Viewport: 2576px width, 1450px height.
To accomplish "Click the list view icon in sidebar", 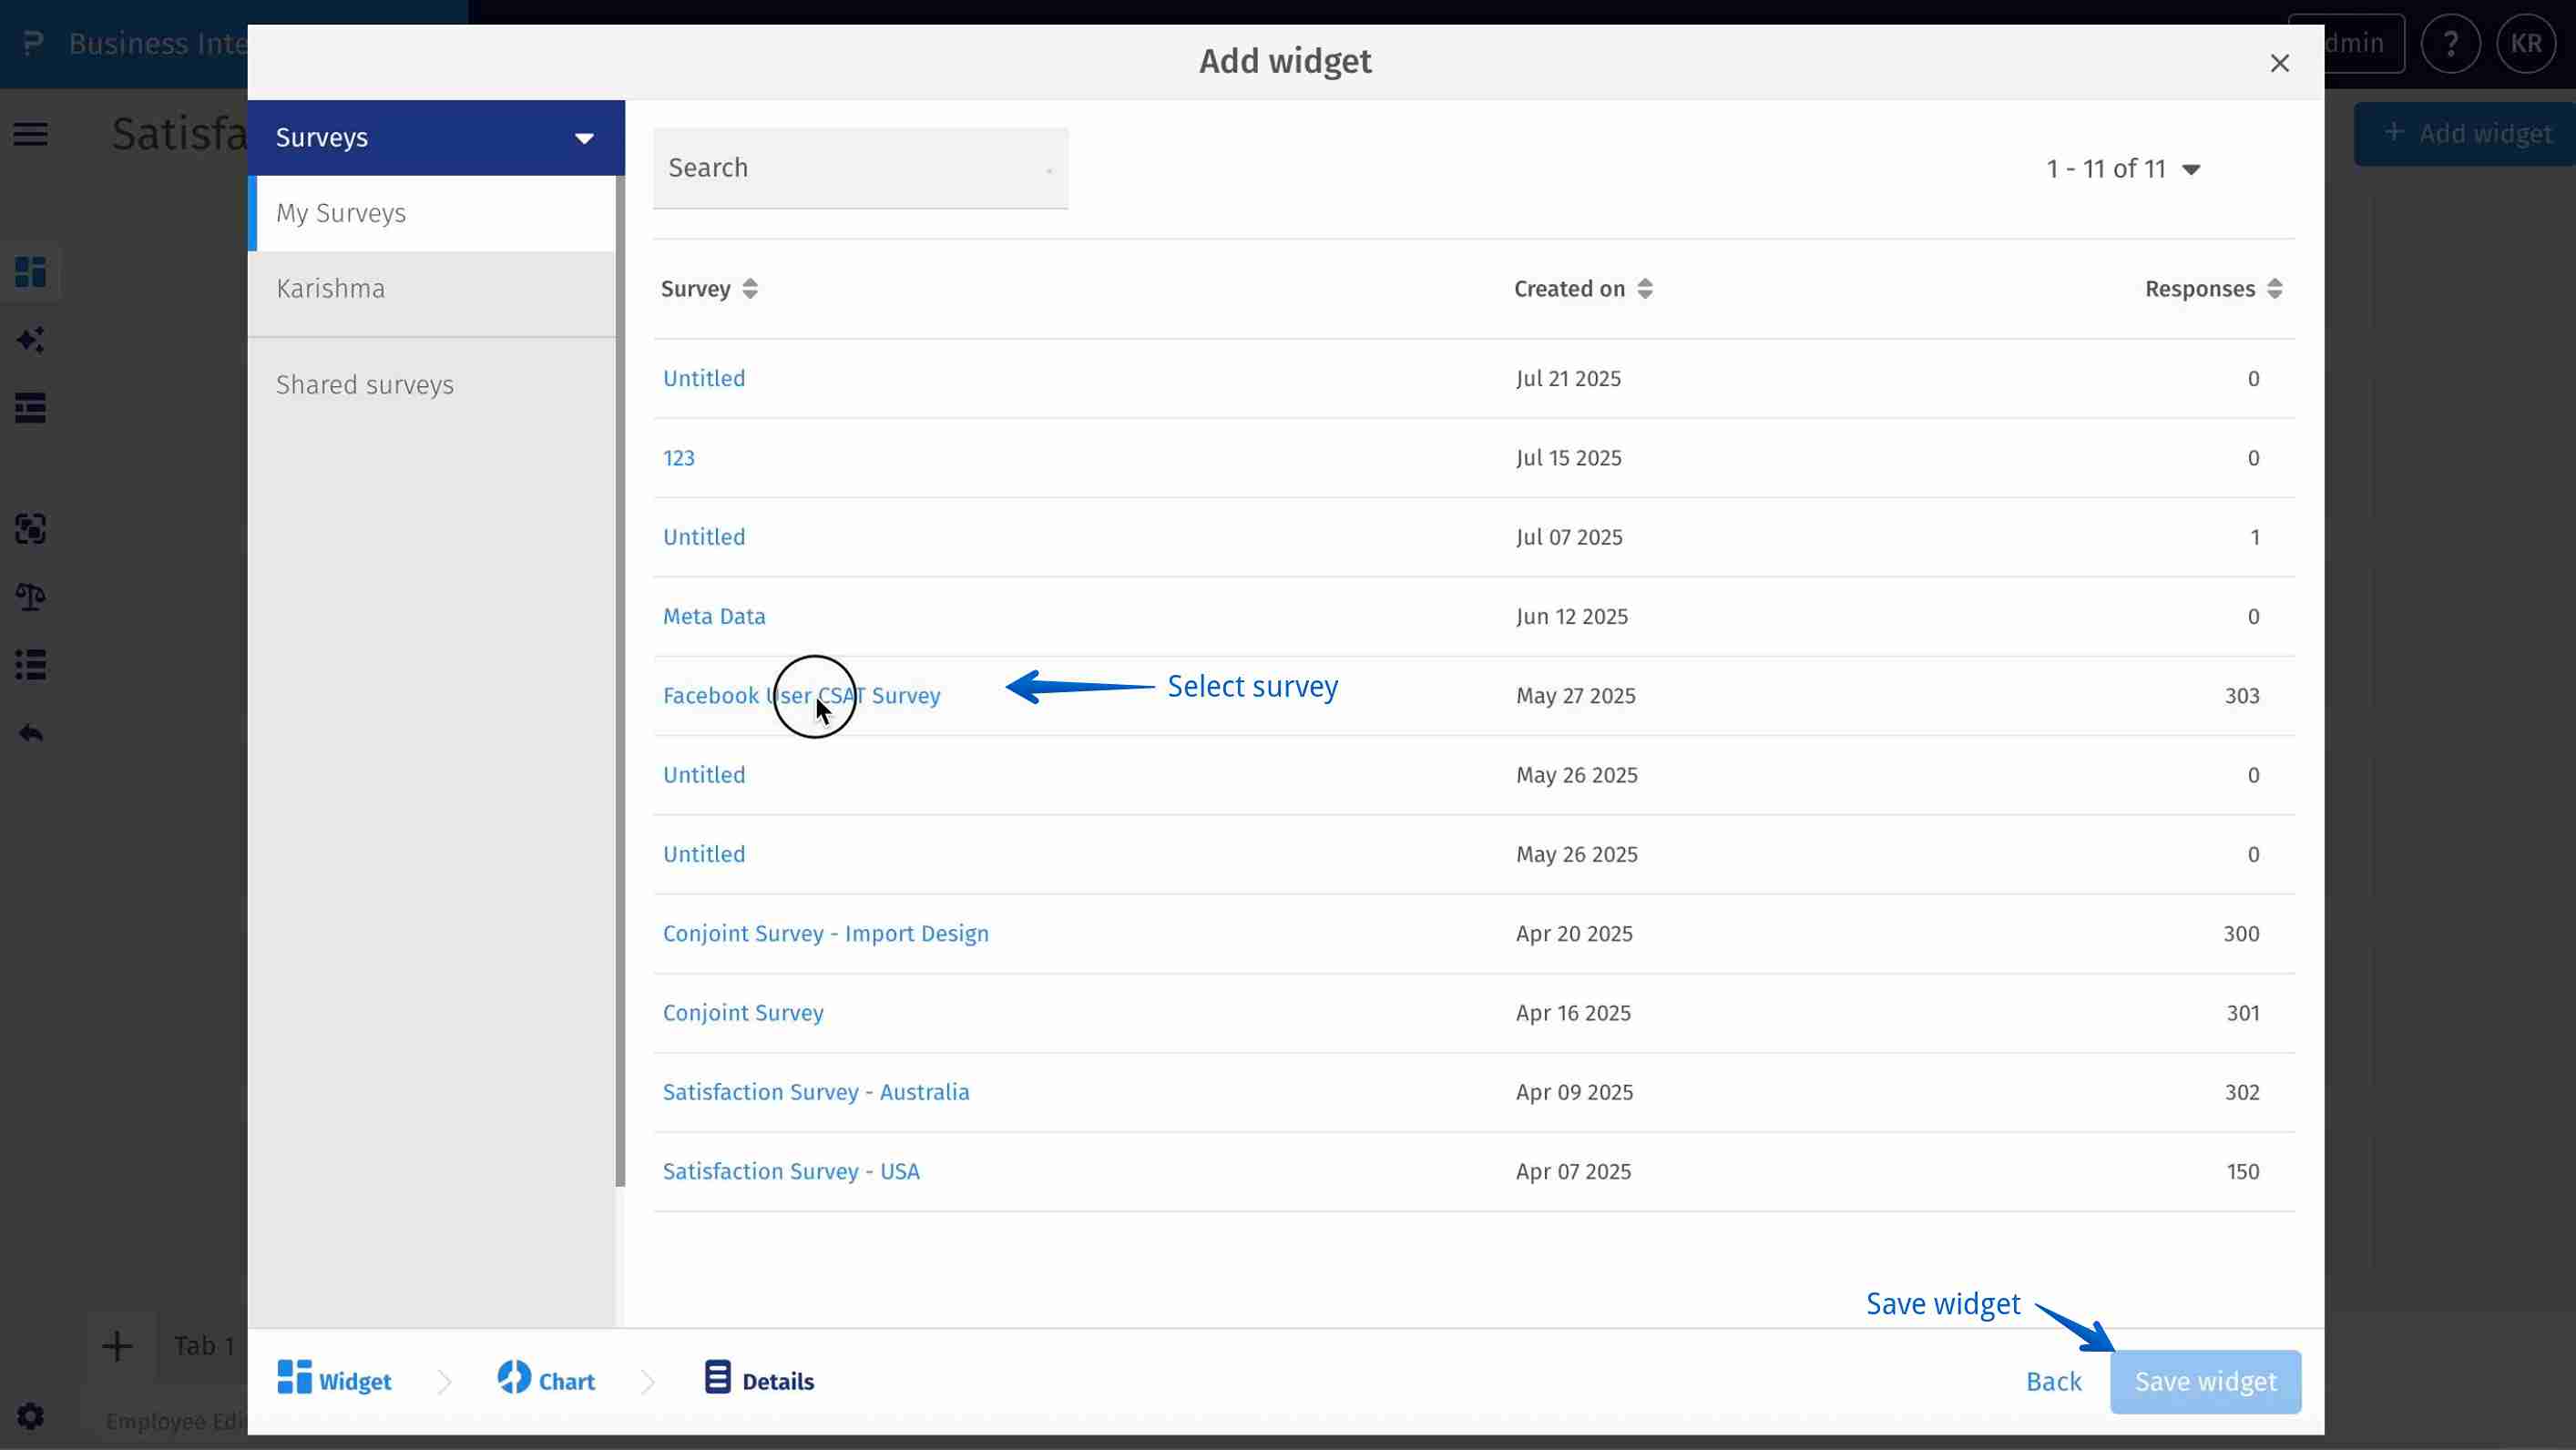I will (x=30, y=665).
